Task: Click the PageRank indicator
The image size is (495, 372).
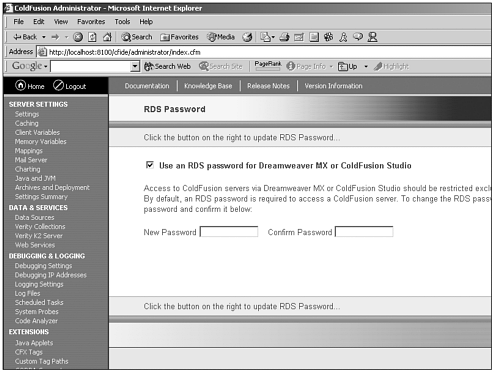Action: (268, 65)
